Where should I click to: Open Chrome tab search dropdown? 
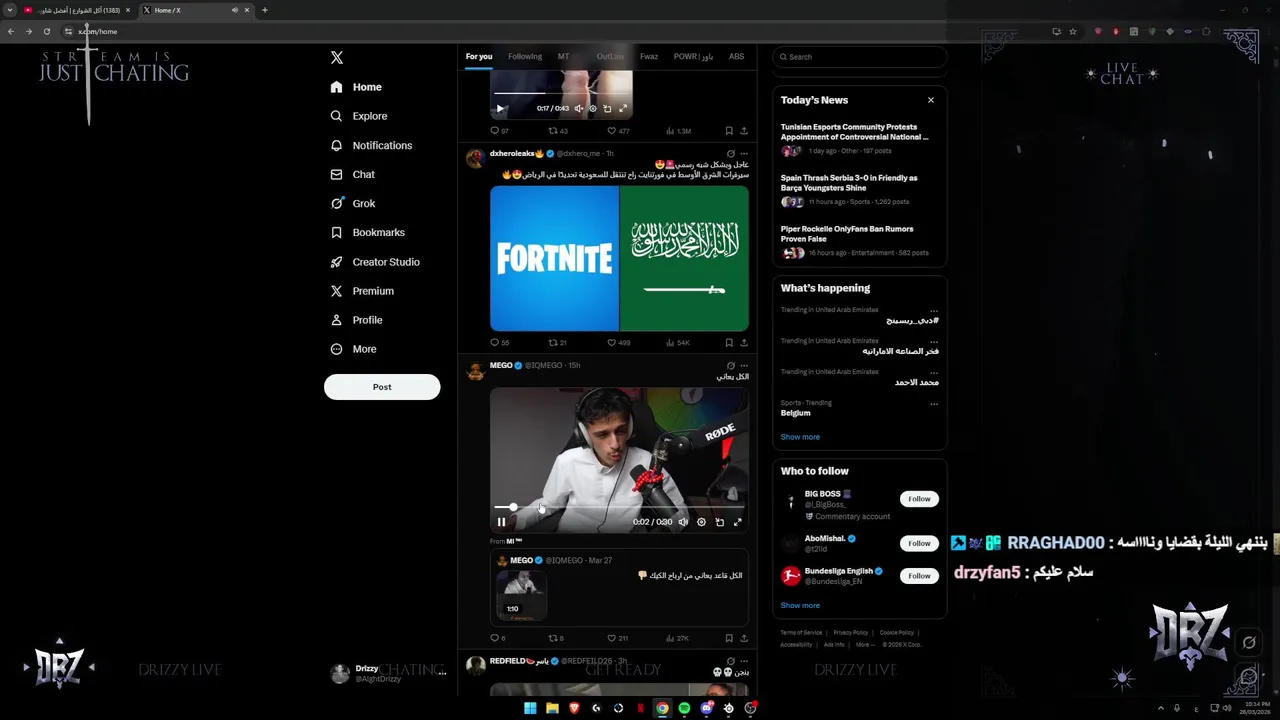pos(10,10)
